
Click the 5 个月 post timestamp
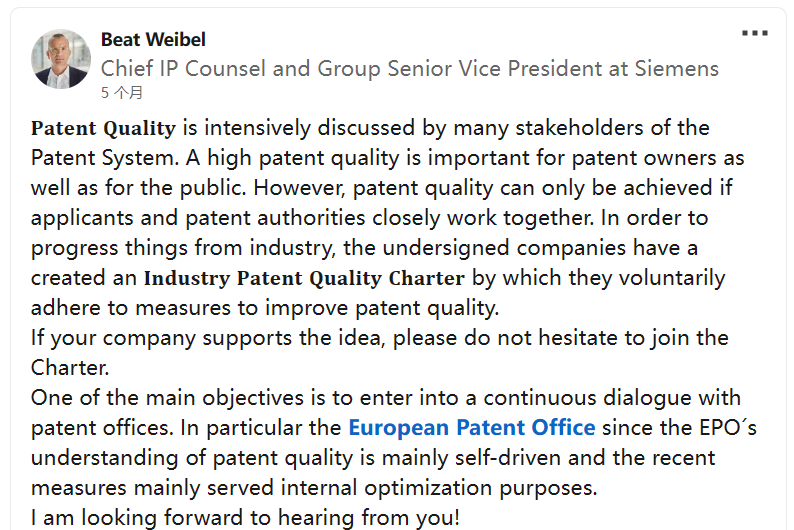tap(122, 93)
